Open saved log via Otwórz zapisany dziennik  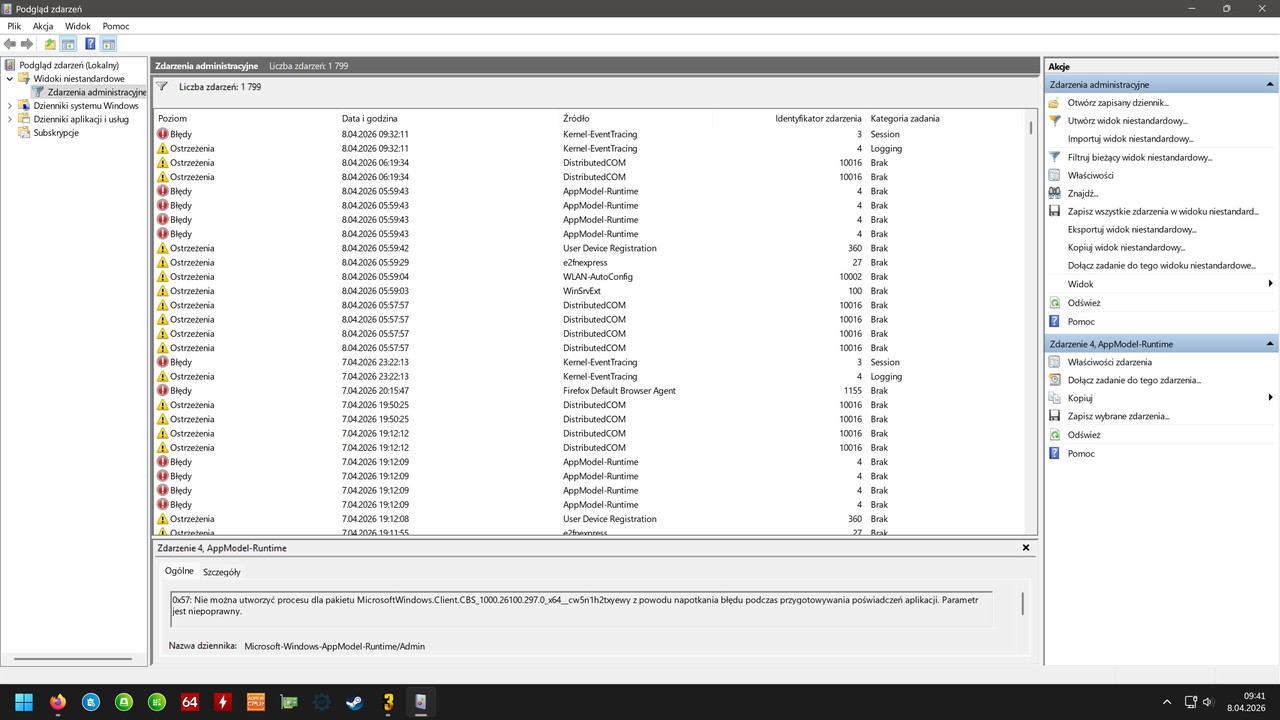pyautogui.click(x=1118, y=103)
